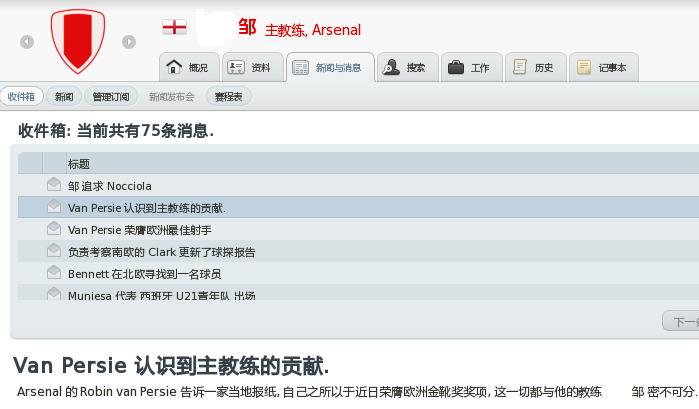Click the first narrow column header left of 标题
The image size is (699, 409).
tap(30, 163)
